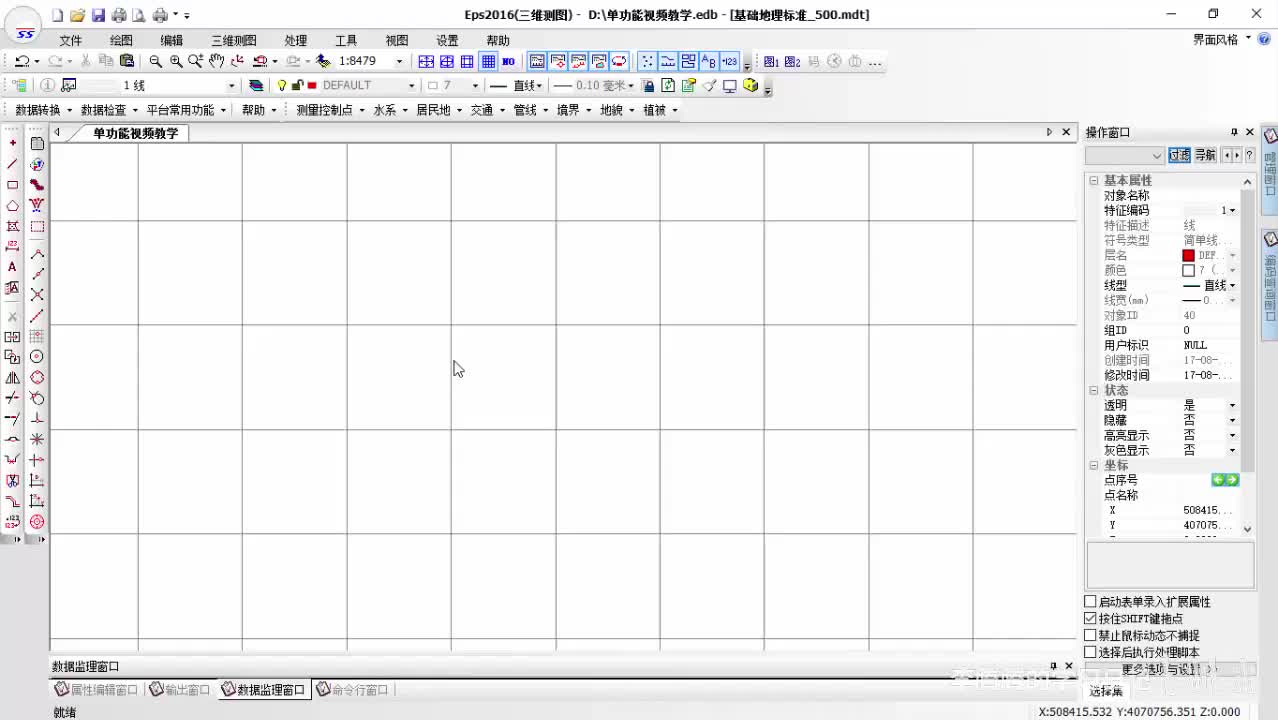Open the 测量控制点 toolbar menu
Viewport: 1278px width, 720px height.
click(x=331, y=110)
